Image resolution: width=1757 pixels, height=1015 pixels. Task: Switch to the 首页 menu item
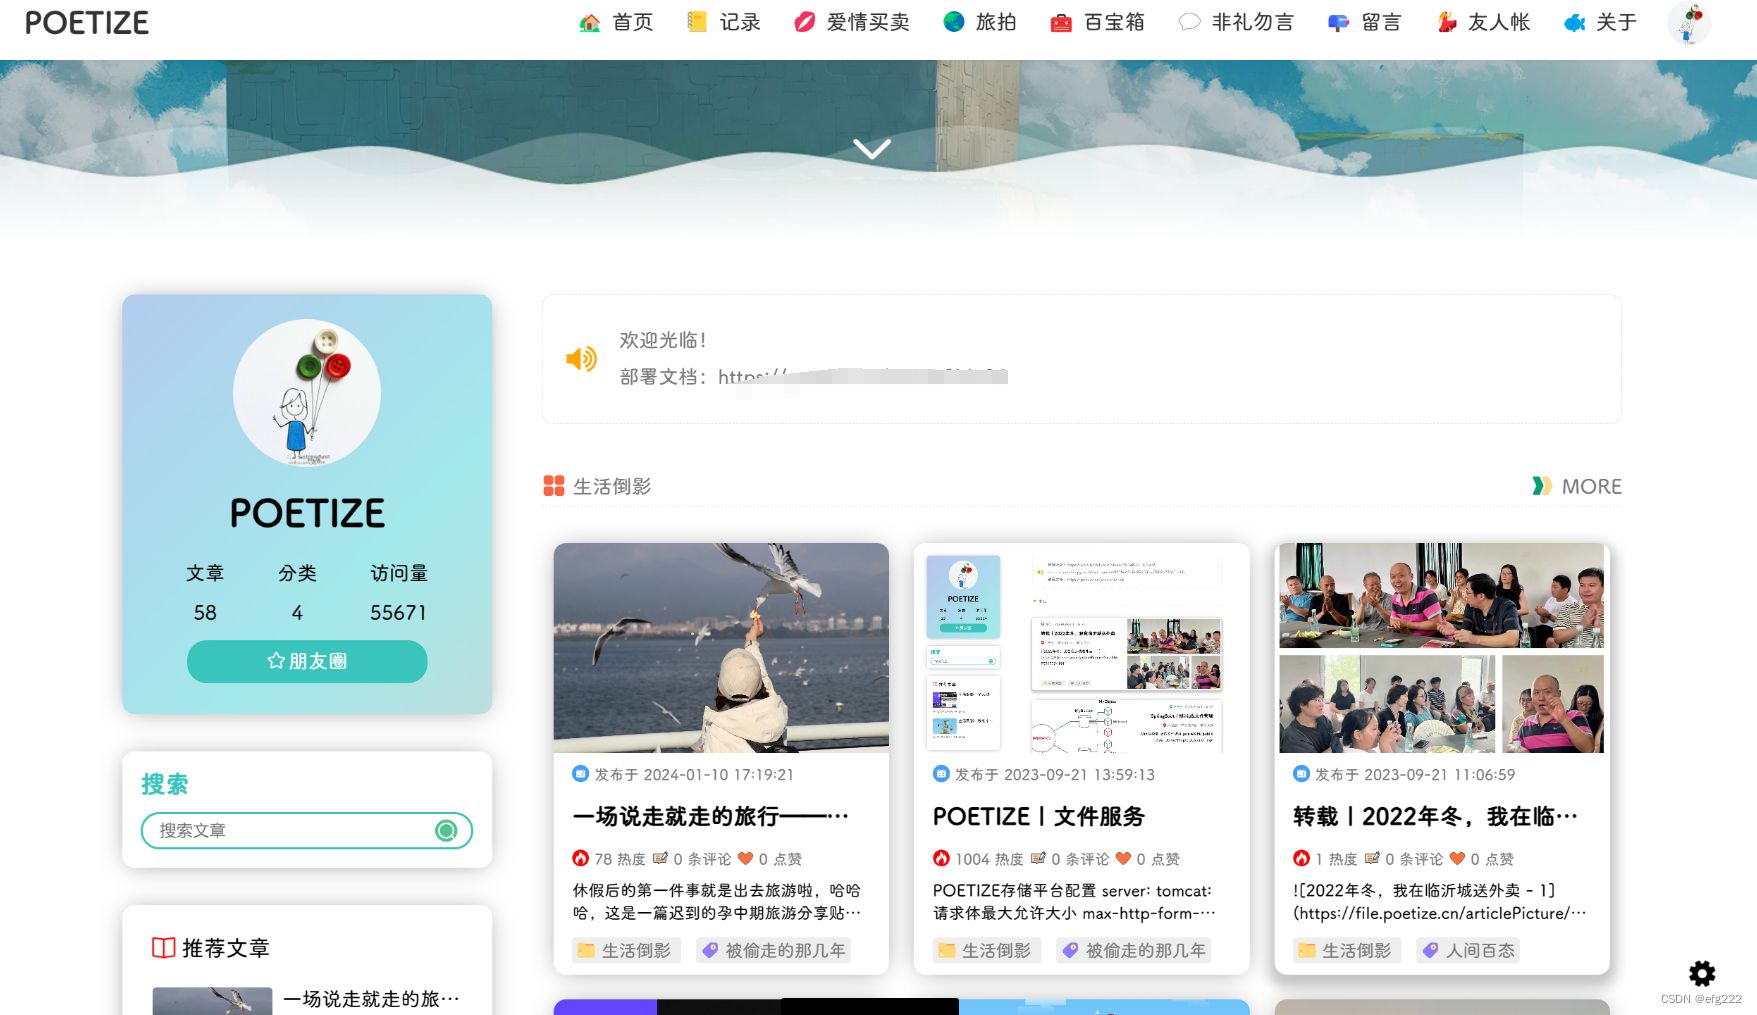point(631,21)
